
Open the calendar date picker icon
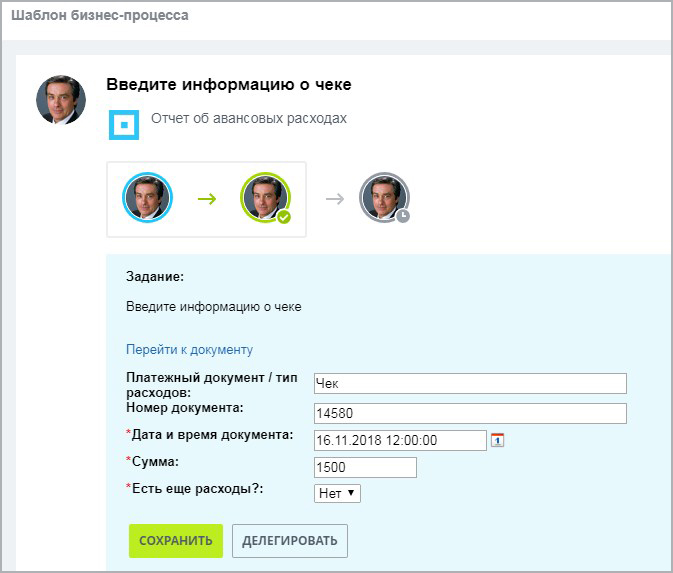(x=498, y=440)
